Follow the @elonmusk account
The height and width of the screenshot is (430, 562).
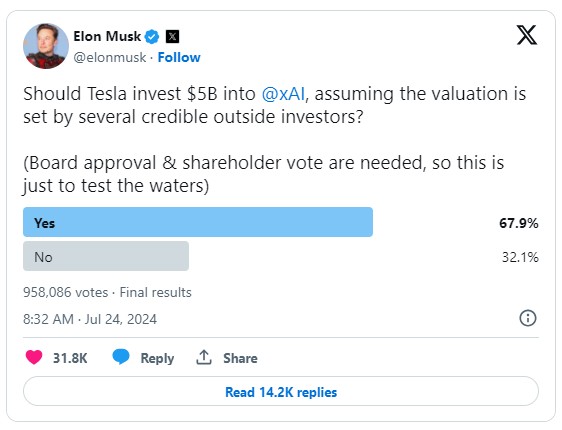(x=179, y=57)
